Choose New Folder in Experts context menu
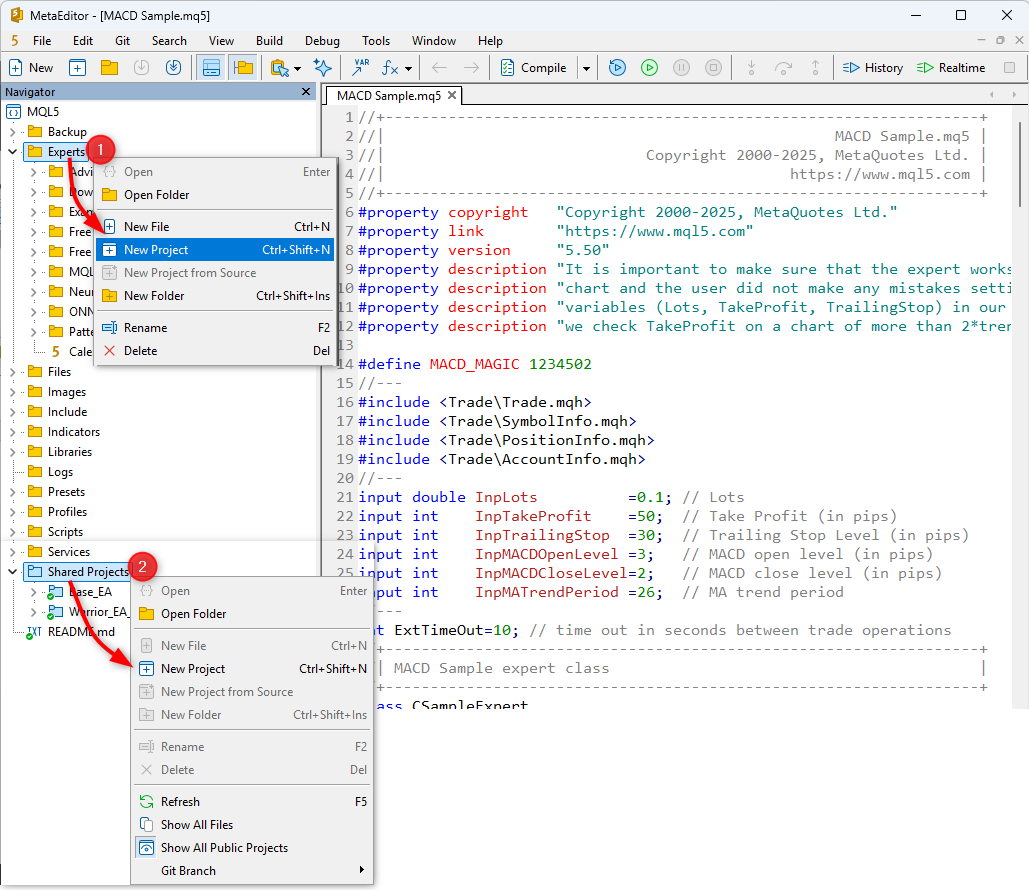The height and width of the screenshot is (890, 1029). pyautogui.click(x=215, y=296)
